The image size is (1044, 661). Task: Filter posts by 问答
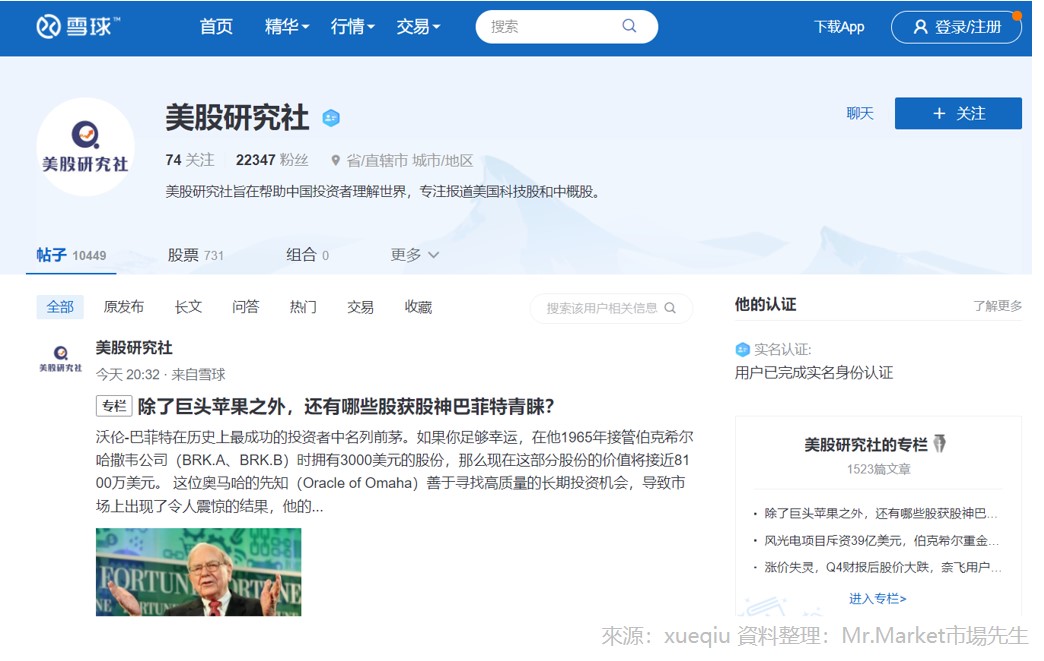(246, 307)
